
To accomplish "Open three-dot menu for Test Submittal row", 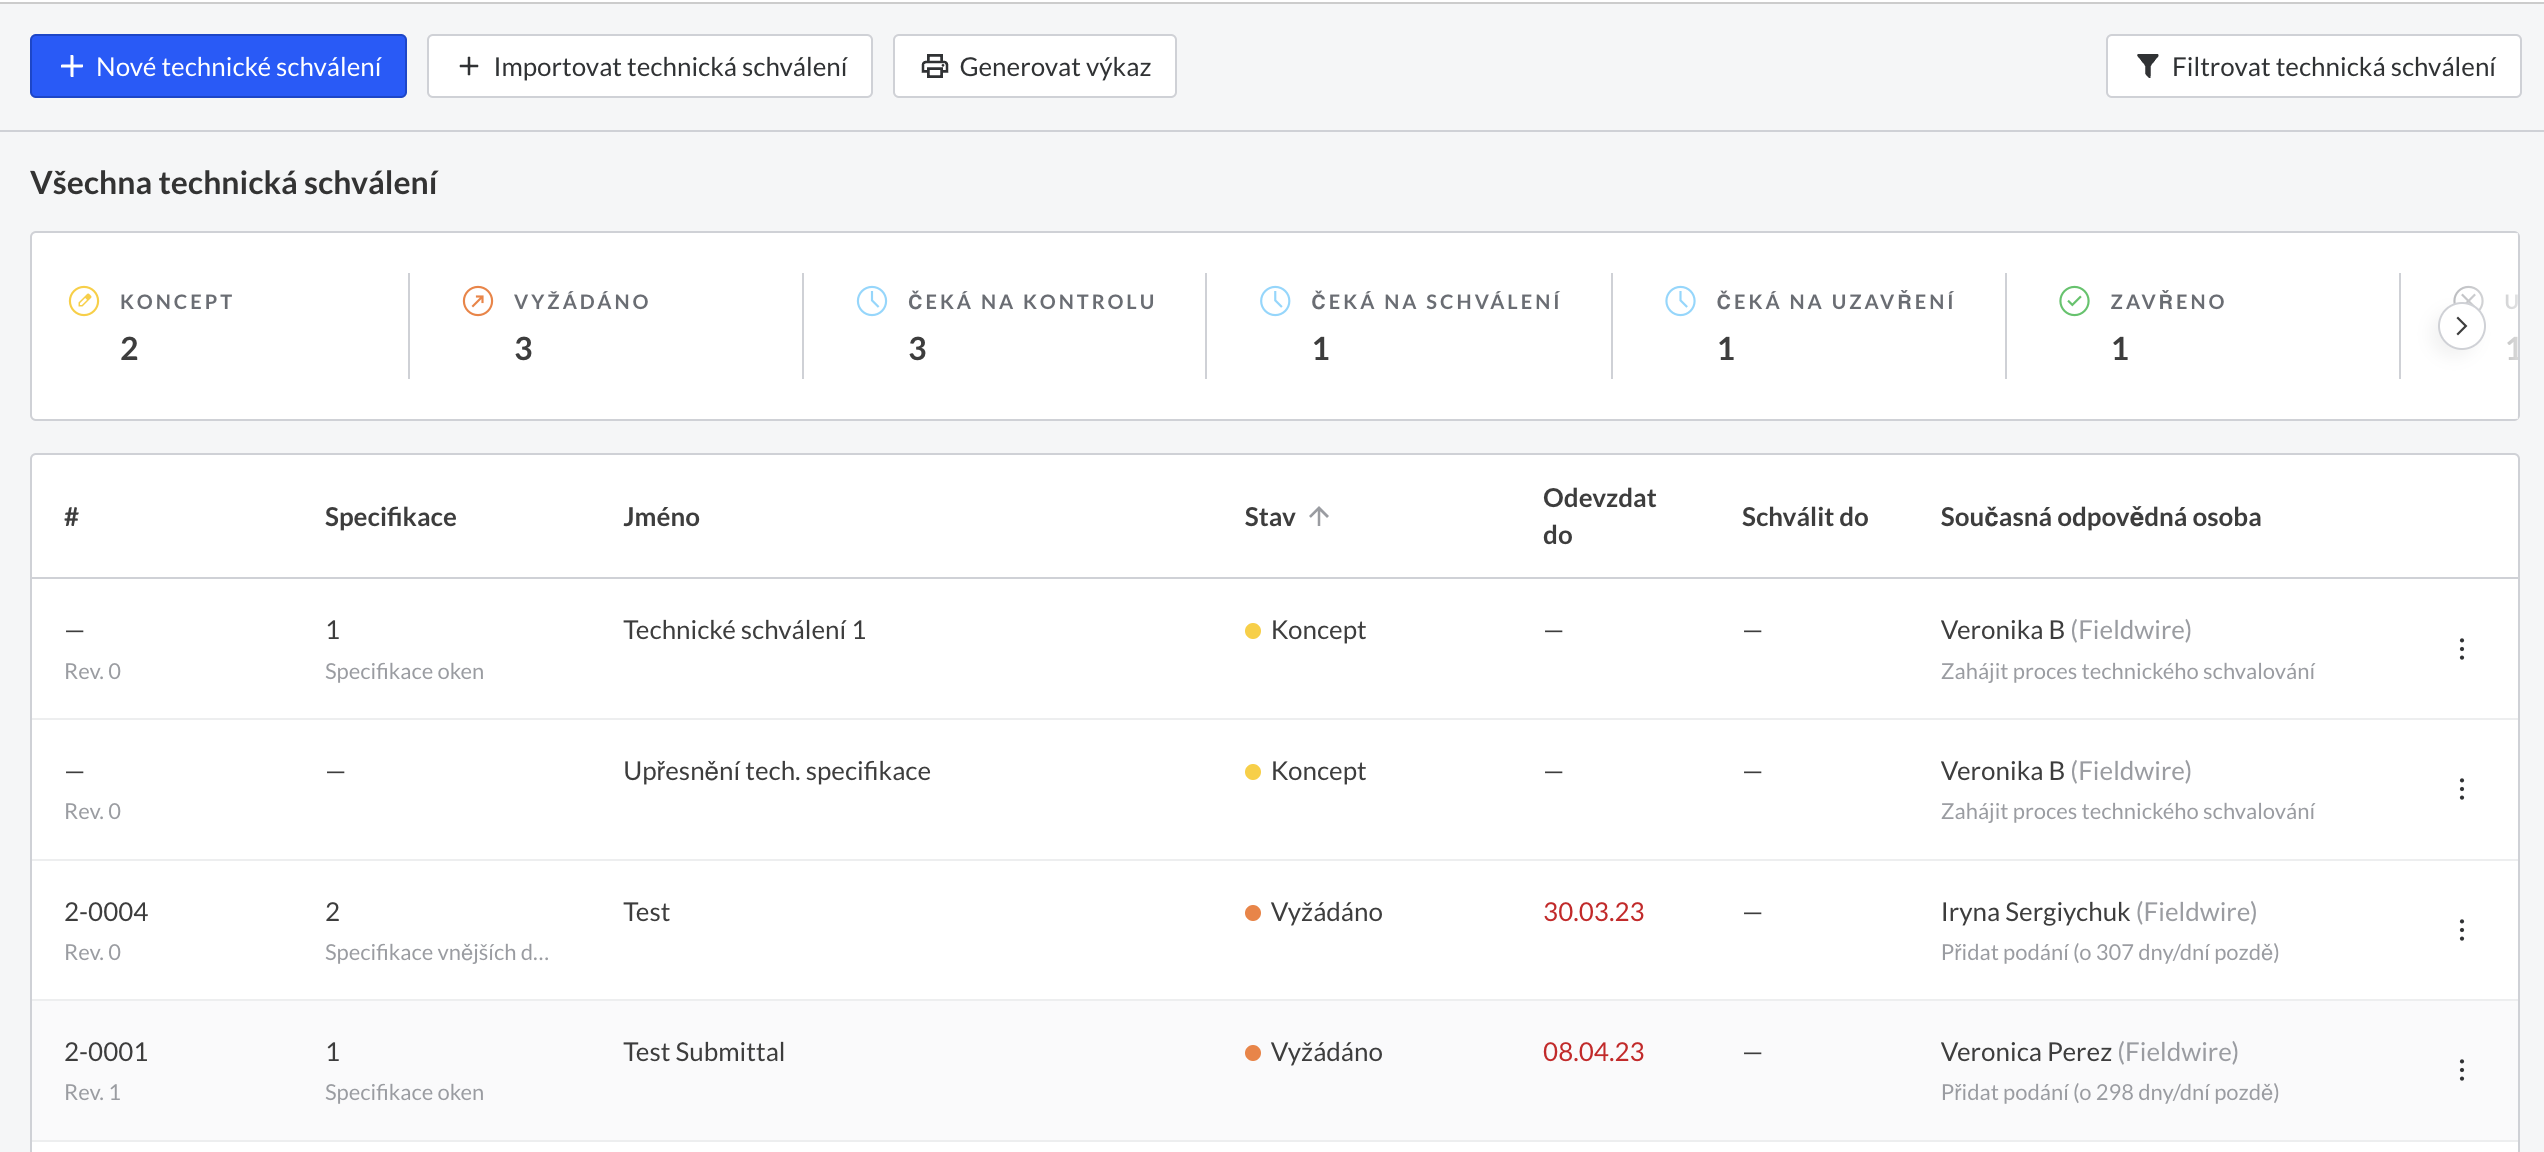I will [x=2461, y=1070].
